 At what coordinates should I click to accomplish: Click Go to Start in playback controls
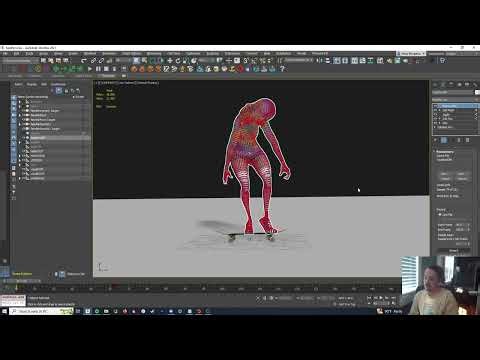pos(368,298)
